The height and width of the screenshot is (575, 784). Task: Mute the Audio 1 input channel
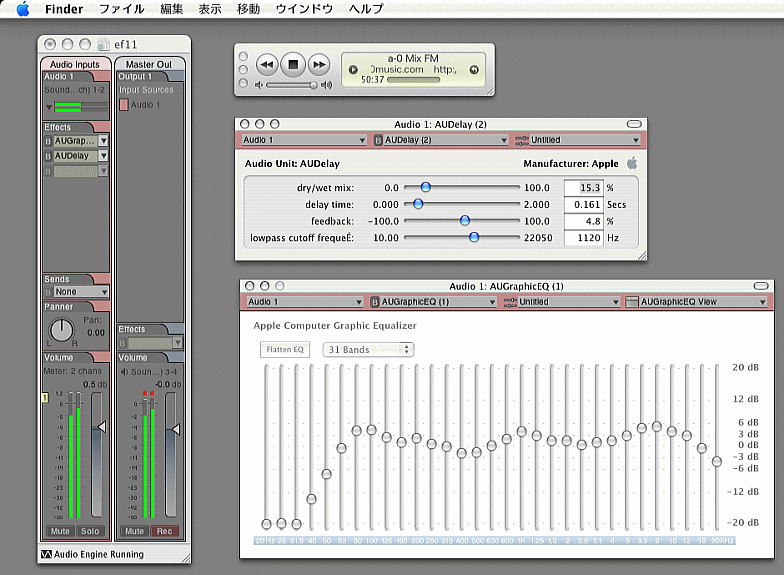click(61, 531)
